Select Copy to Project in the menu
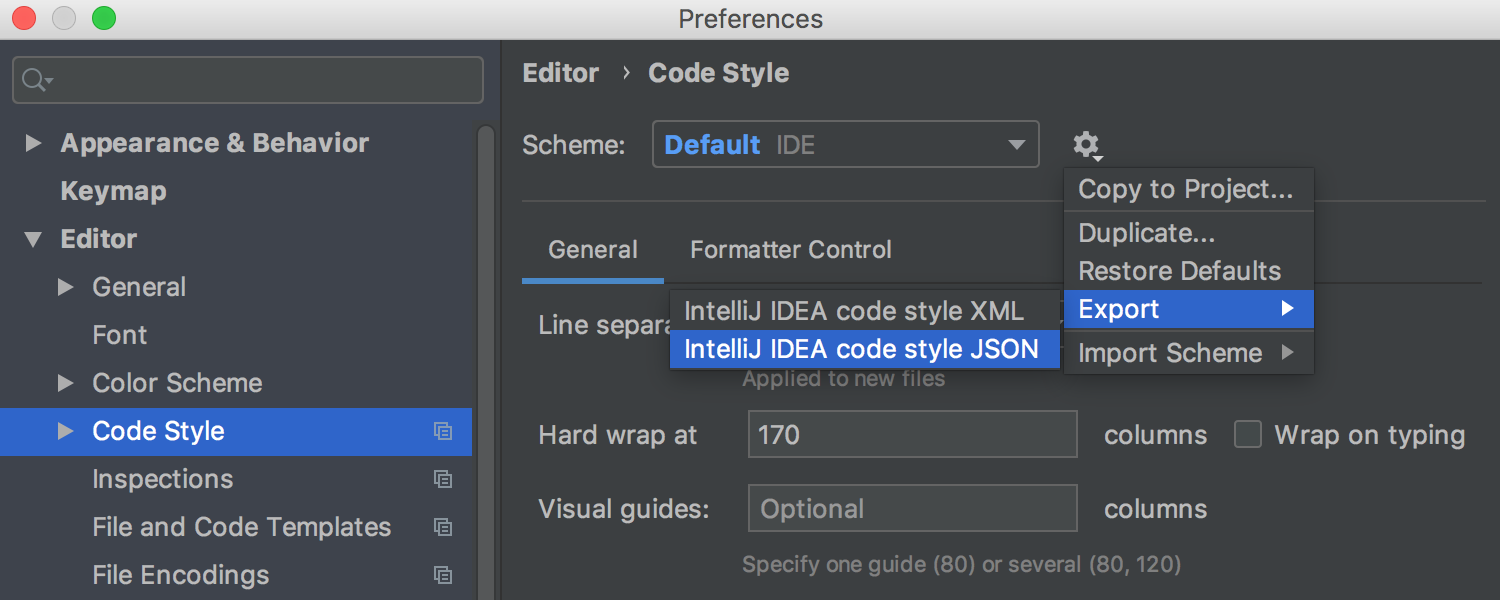1500x600 pixels. (1185, 189)
